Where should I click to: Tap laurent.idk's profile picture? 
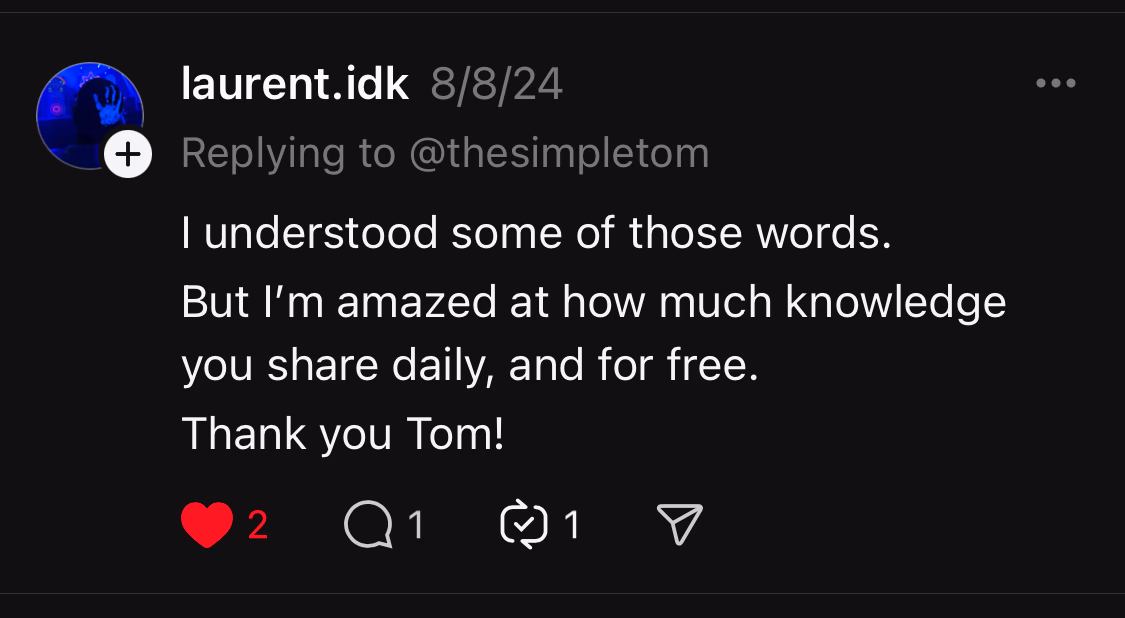pos(91,115)
